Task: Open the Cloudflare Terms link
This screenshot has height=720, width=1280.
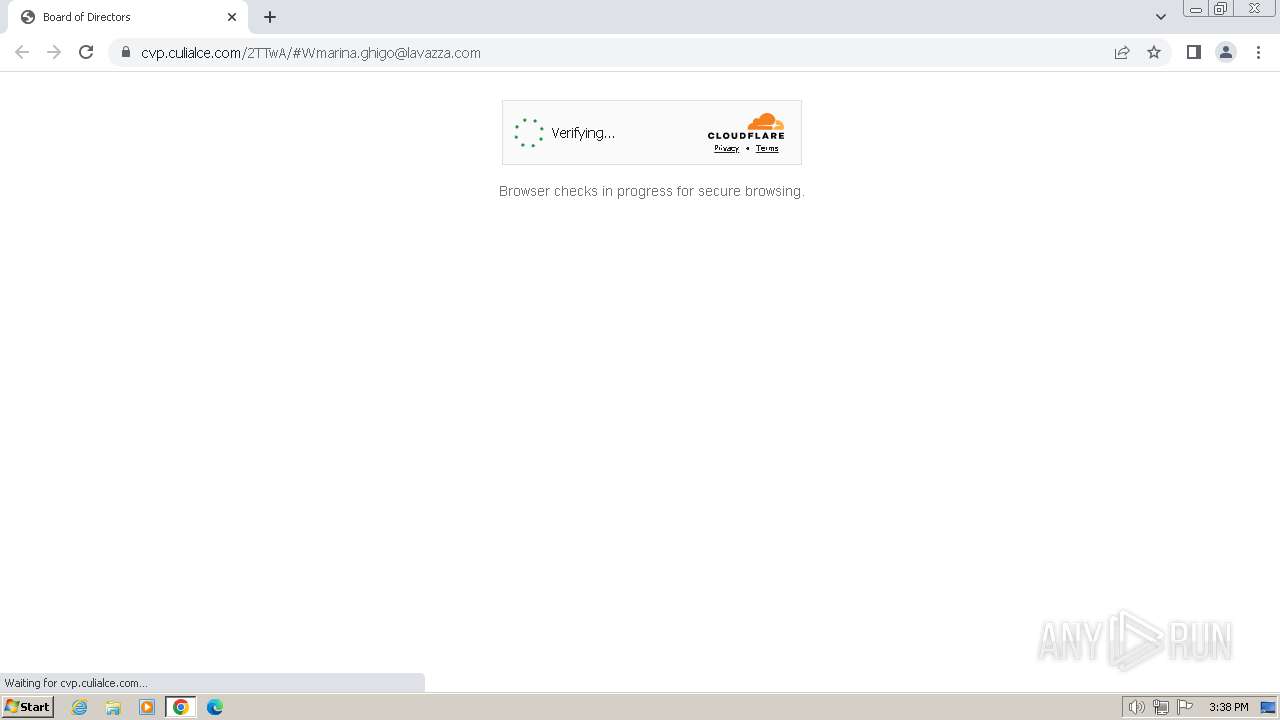Action: click(767, 148)
